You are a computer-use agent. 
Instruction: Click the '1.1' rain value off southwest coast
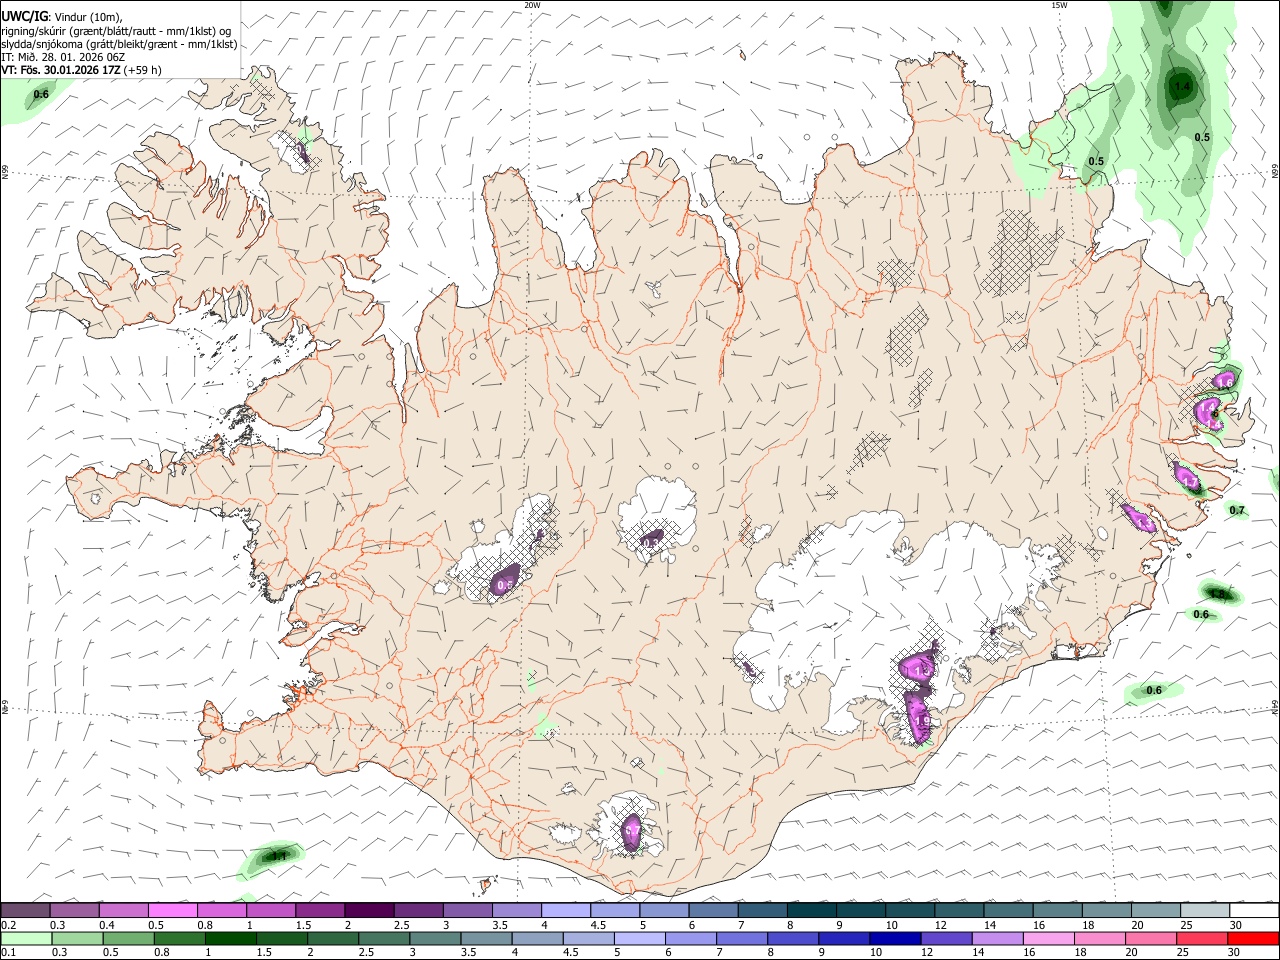click(280, 856)
